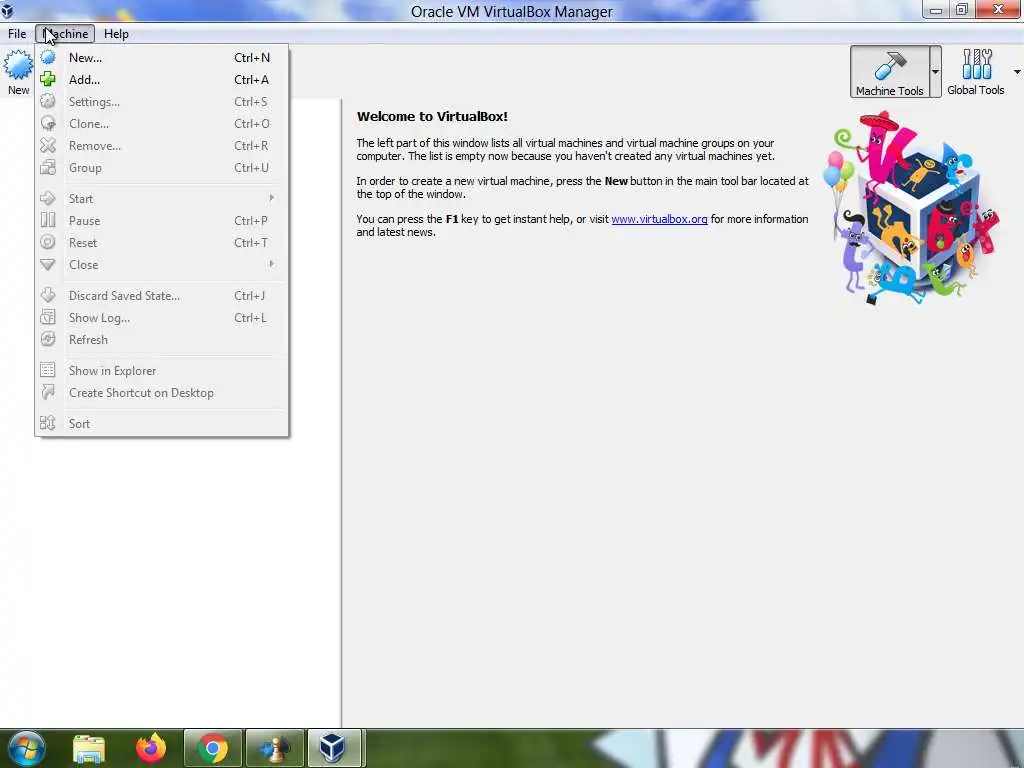
Task: Expand the Machine Tools dropdown arrow
Action: tap(935, 72)
